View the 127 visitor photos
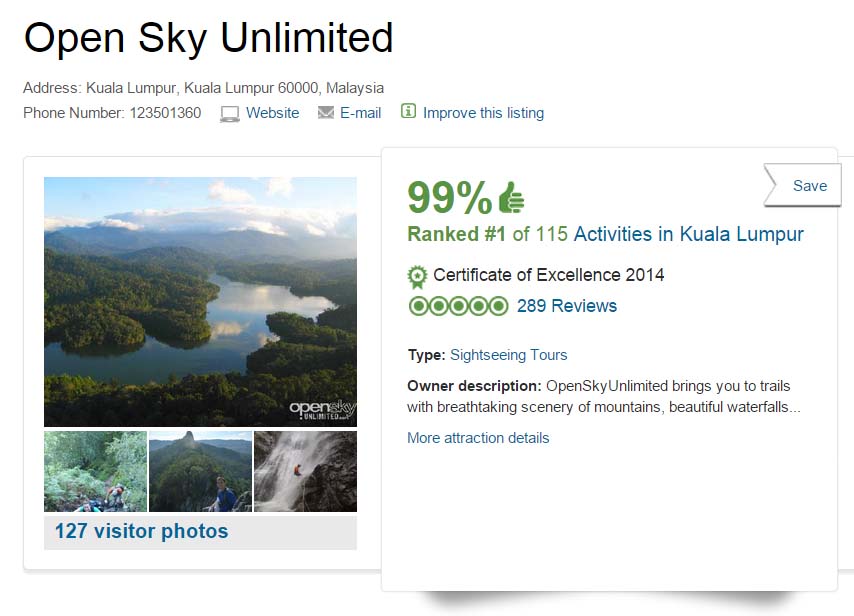The width and height of the screenshot is (854, 616). 141,531
